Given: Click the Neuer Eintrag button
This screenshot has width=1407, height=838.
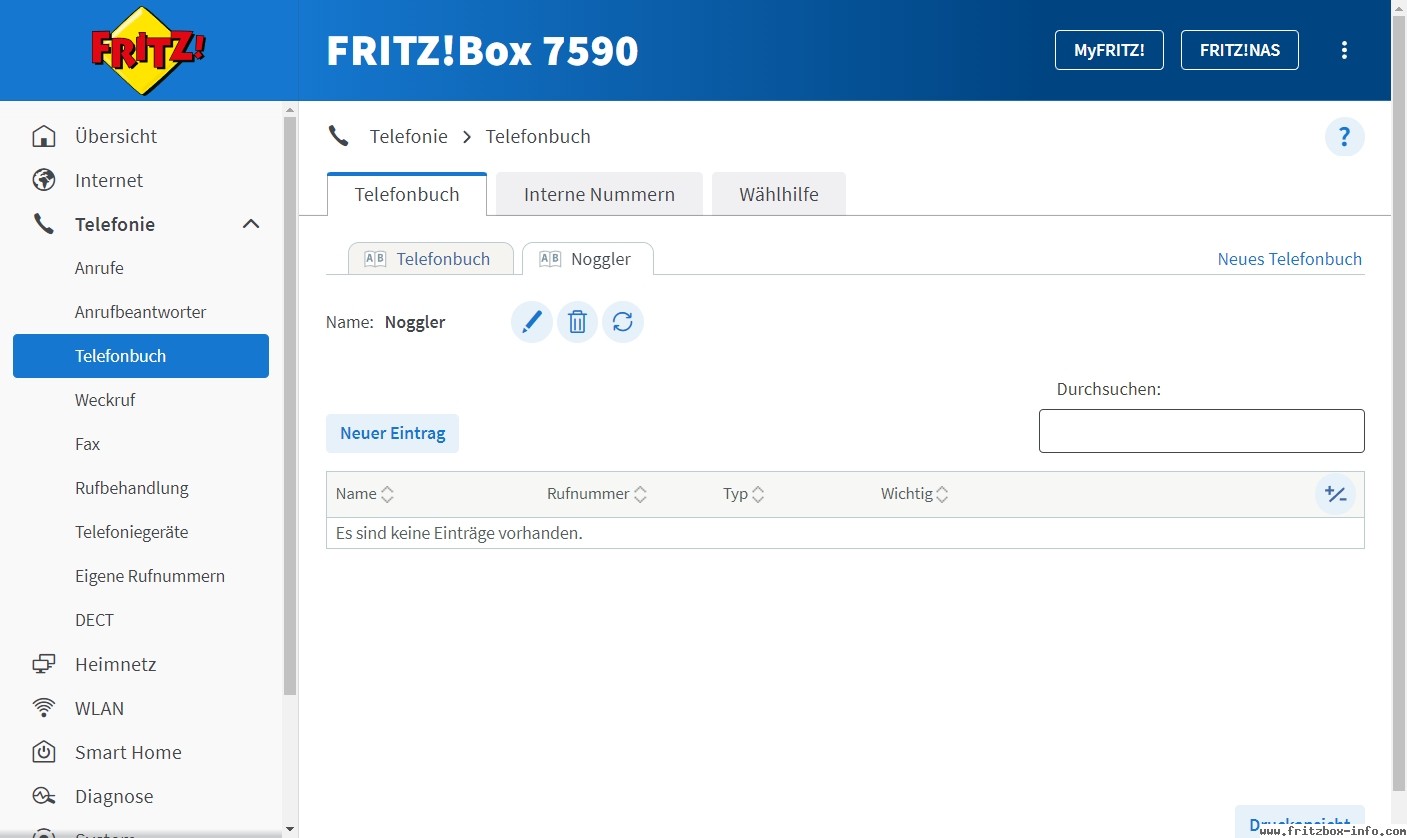Looking at the screenshot, I should tap(392, 433).
